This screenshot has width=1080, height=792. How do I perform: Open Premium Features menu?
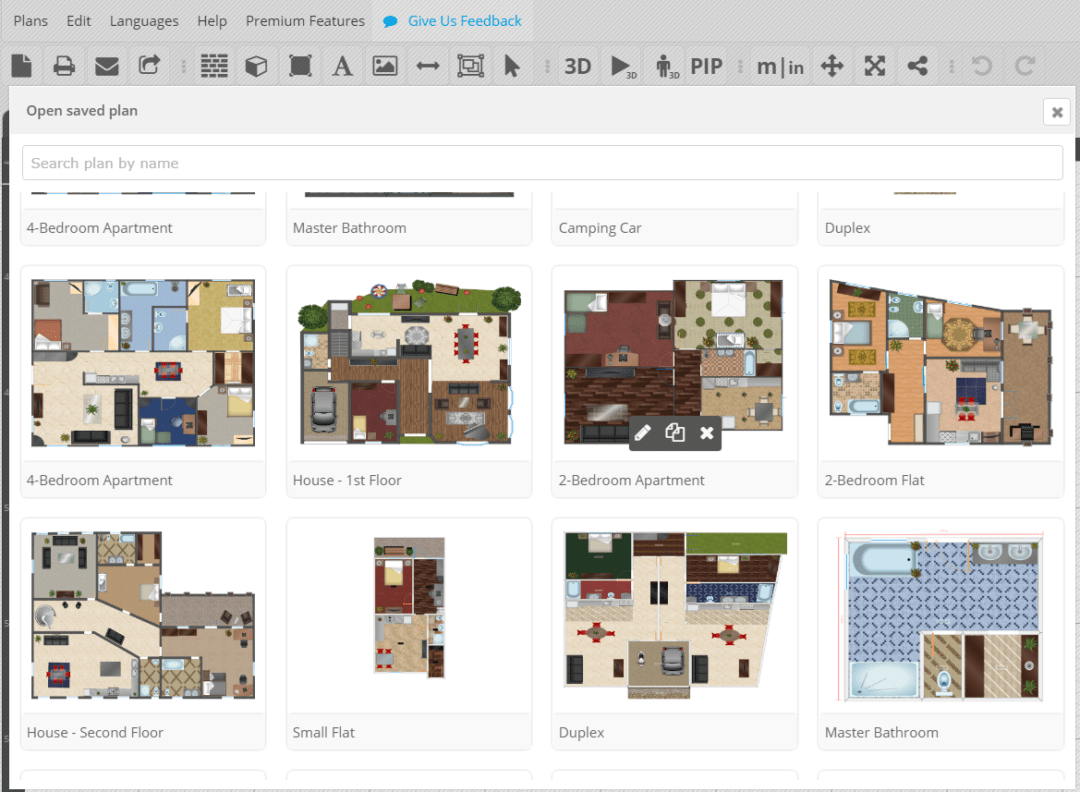point(305,21)
